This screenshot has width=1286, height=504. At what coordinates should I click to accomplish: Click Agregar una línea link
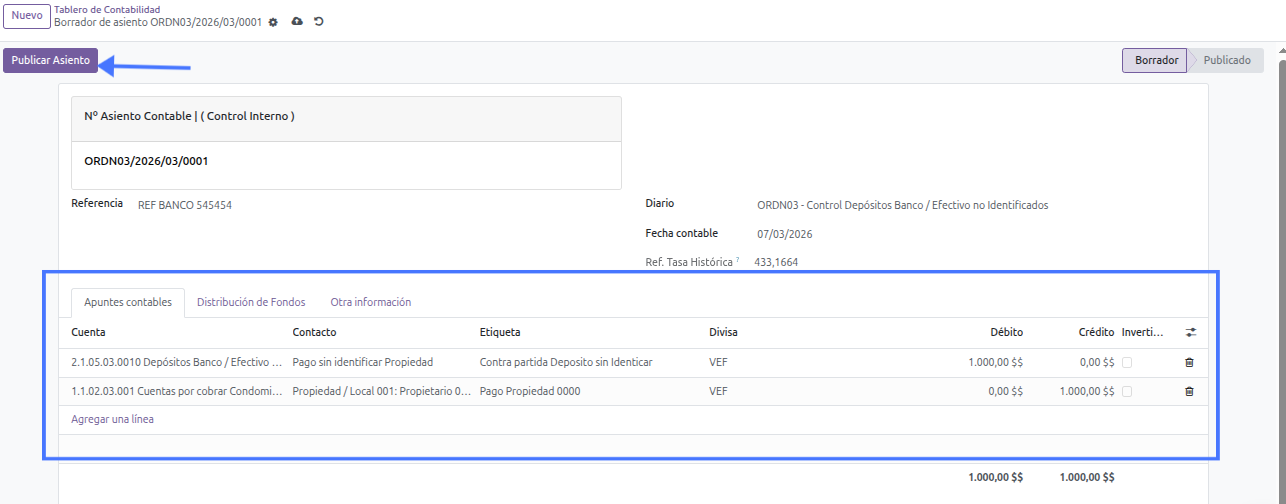112,420
